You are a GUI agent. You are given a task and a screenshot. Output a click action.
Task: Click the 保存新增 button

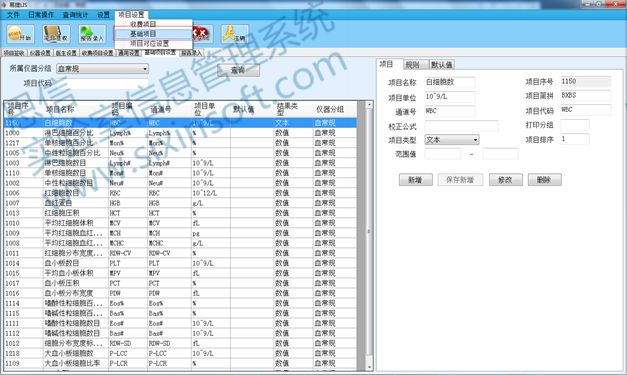click(460, 180)
